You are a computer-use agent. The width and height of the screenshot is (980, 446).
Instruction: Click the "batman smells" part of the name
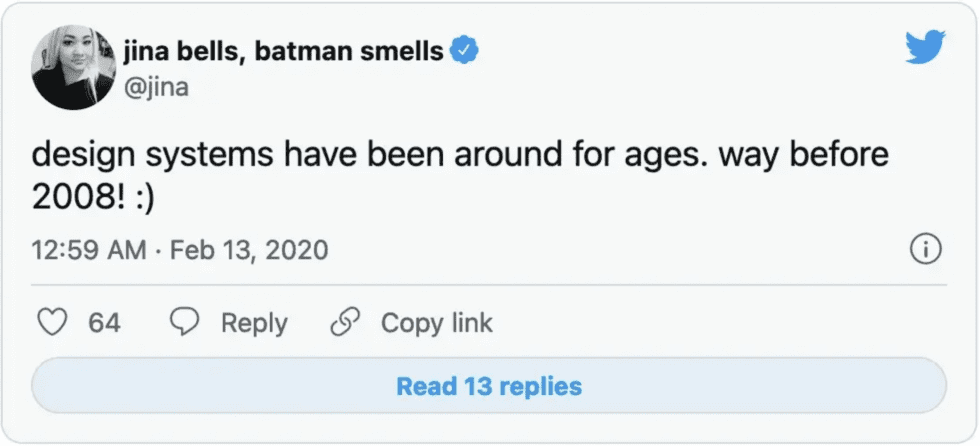click(348, 51)
